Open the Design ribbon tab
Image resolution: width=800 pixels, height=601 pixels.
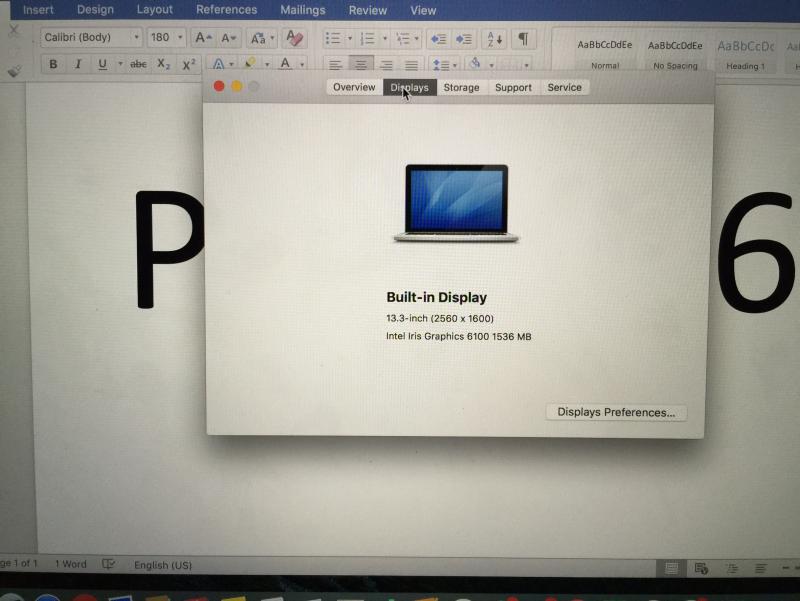[x=95, y=10]
